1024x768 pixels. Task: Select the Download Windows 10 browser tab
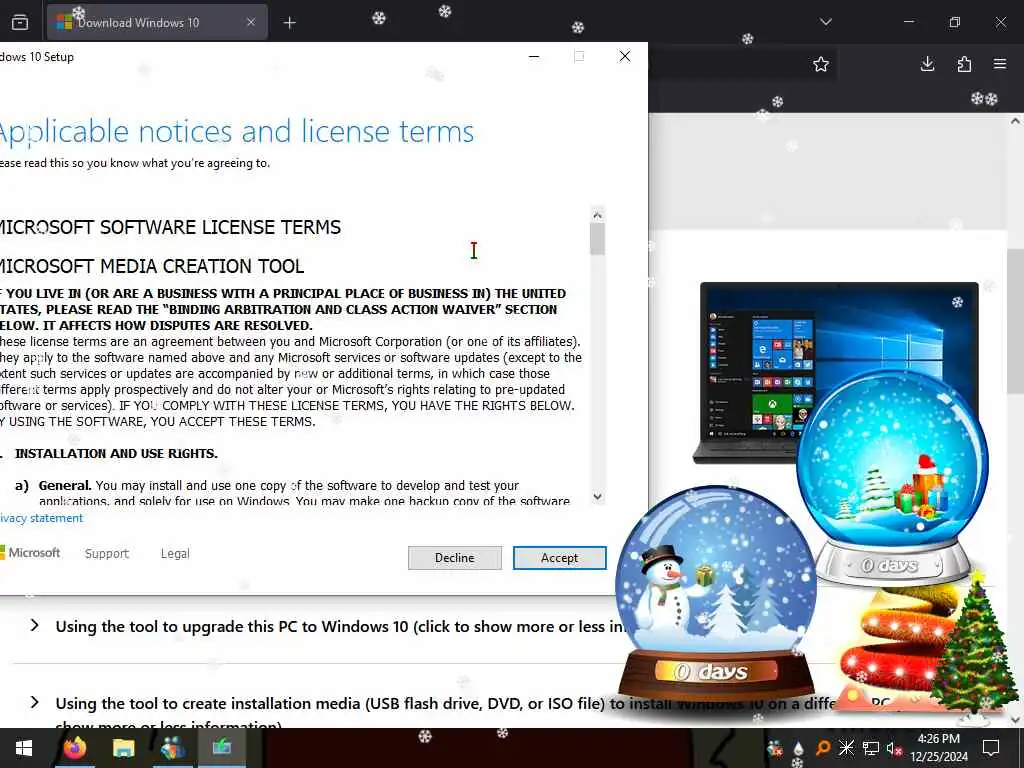pos(157,22)
